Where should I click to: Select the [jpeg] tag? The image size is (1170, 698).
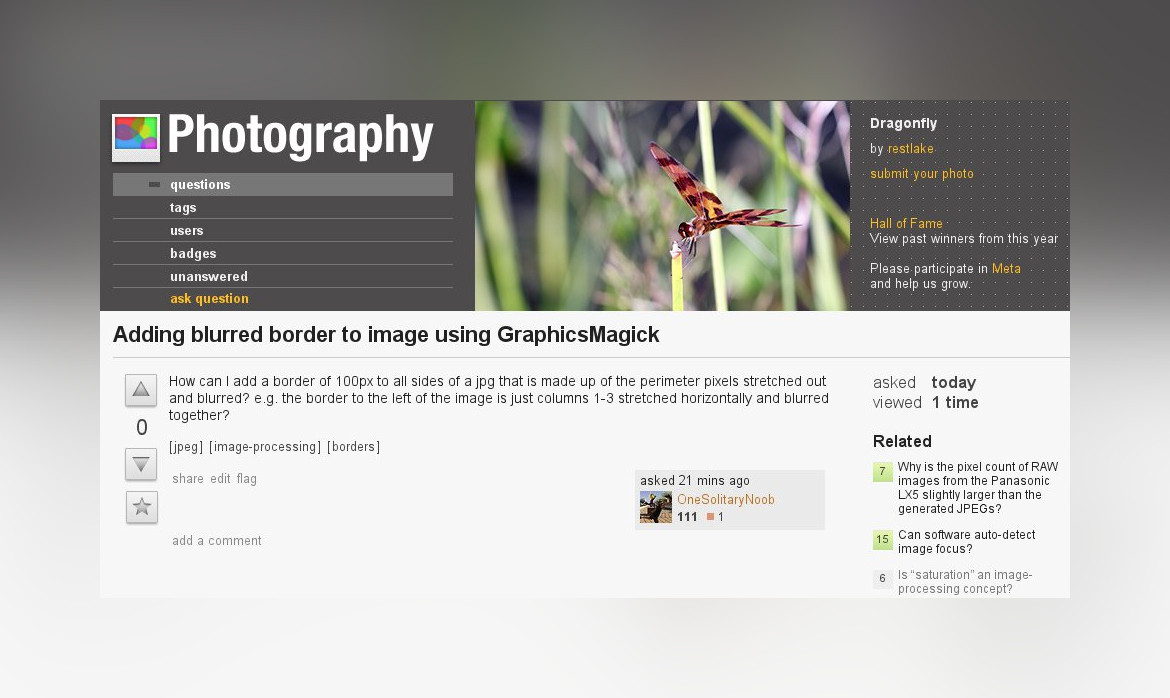186,446
